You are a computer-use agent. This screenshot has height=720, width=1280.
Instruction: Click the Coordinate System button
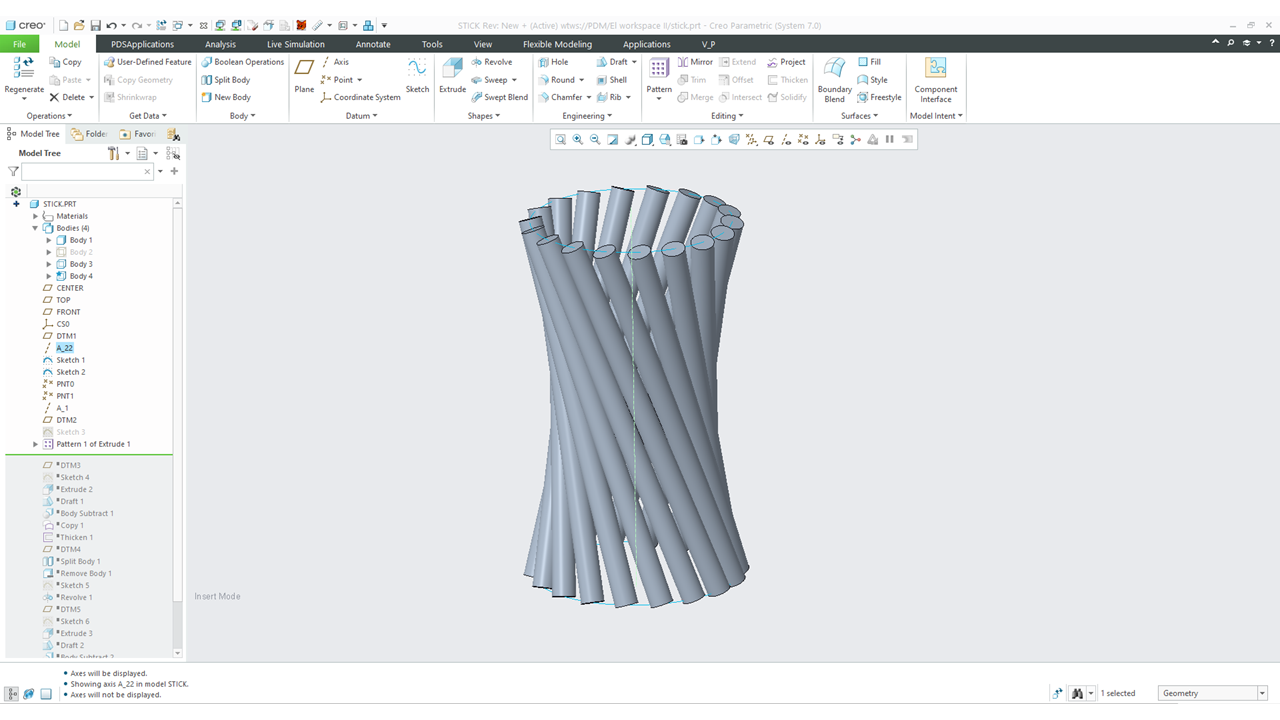(x=360, y=97)
